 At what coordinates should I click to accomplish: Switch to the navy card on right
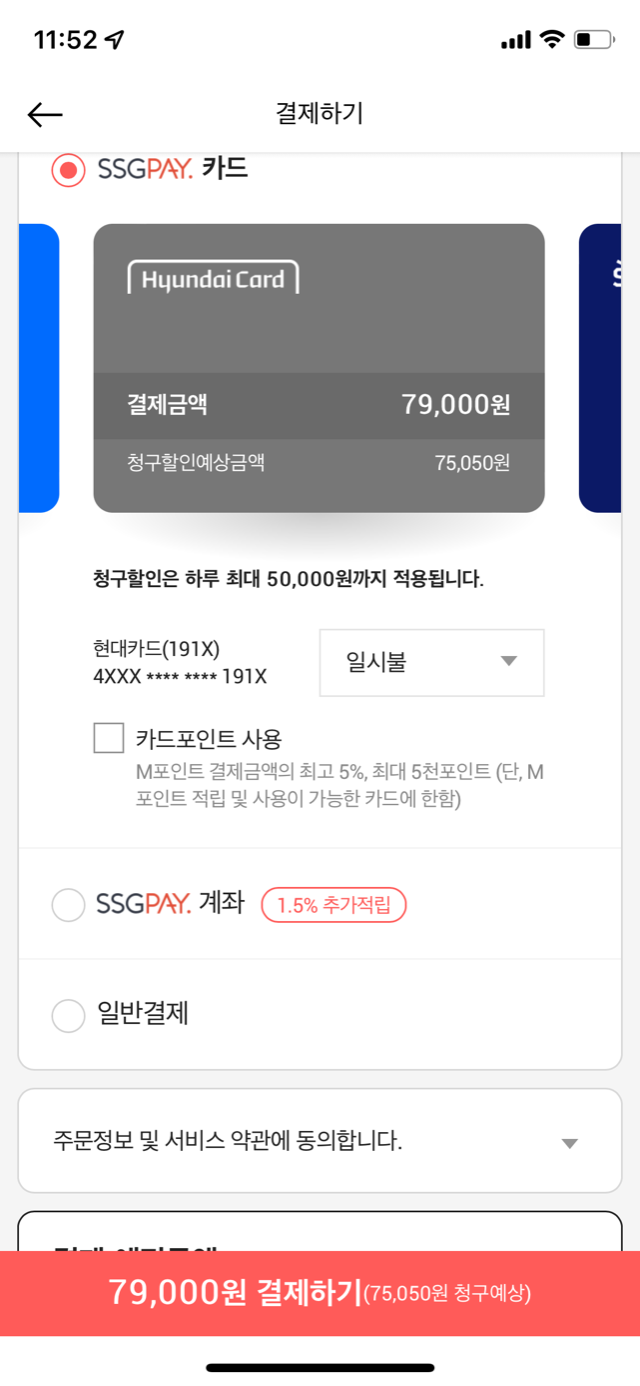coord(600,368)
